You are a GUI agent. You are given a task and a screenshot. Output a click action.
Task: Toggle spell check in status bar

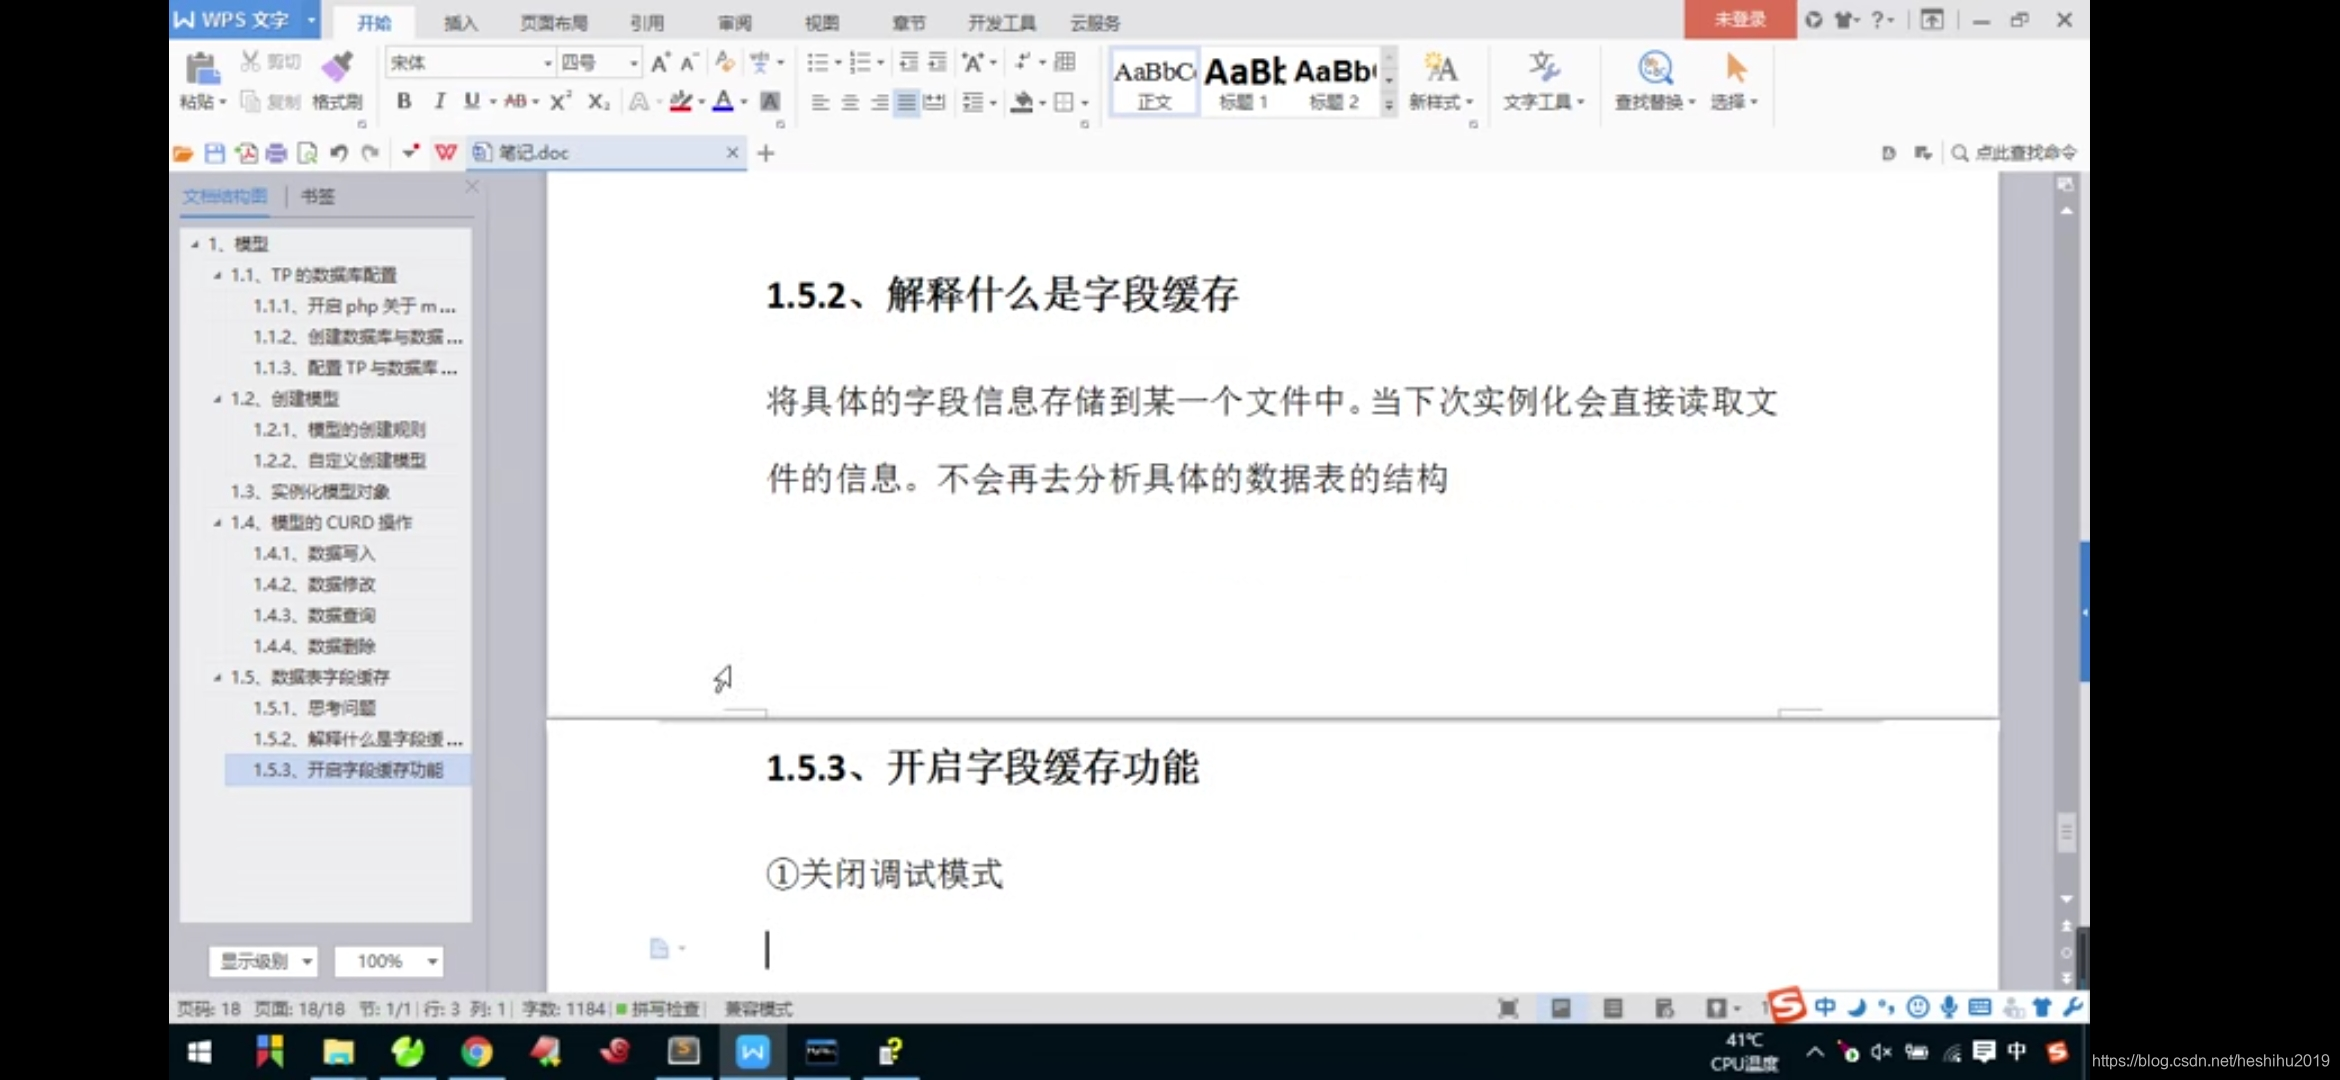(x=659, y=1009)
